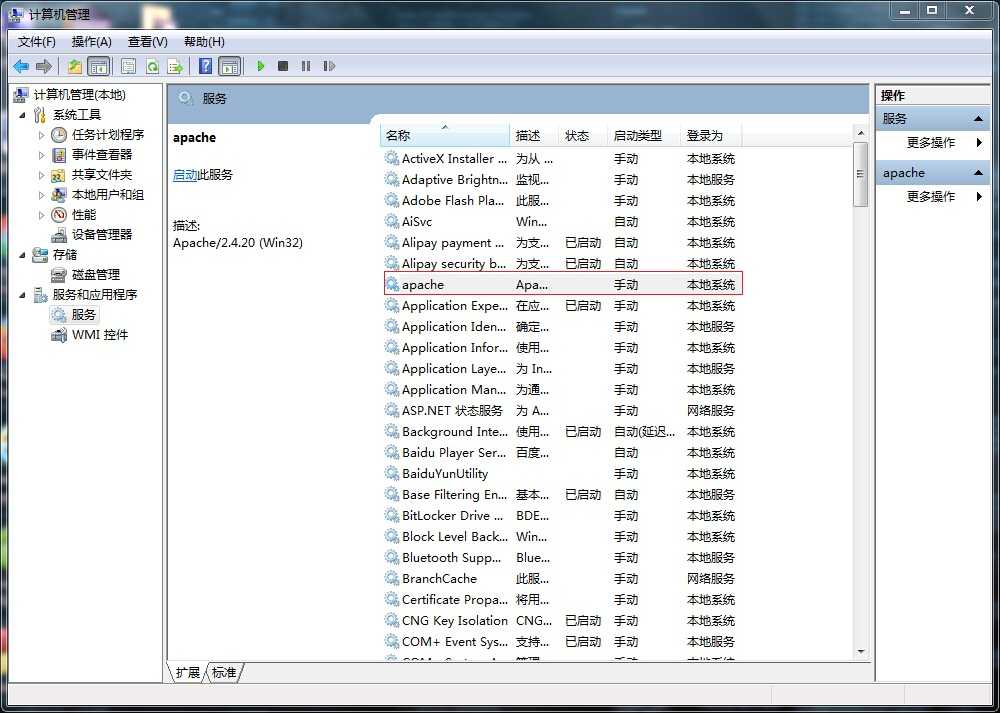Click the 设备管理器 tree icon

point(59,235)
